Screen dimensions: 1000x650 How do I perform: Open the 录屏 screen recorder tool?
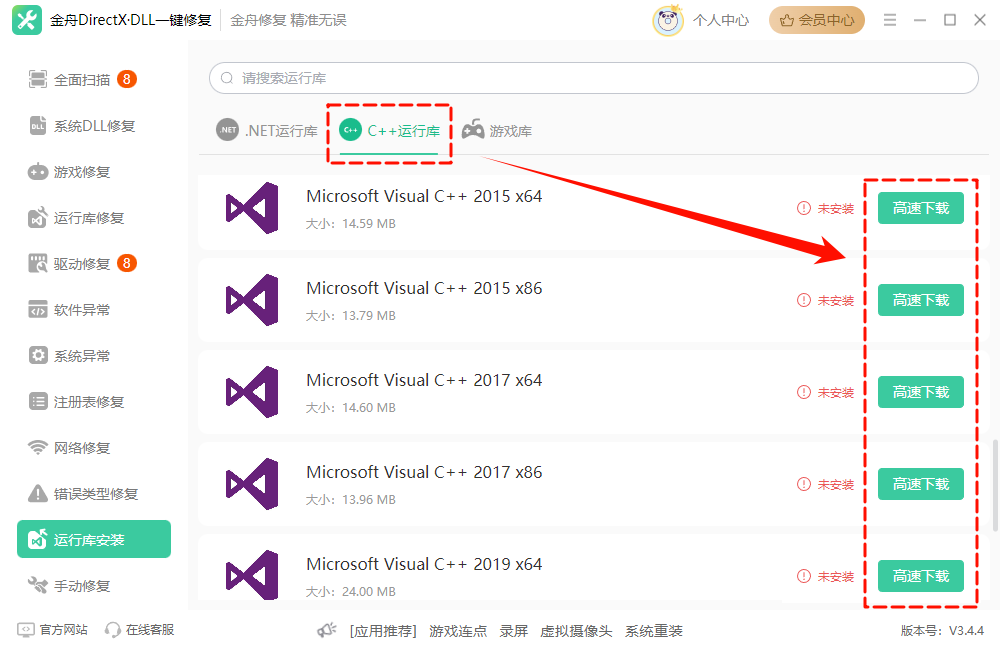coord(514,631)
